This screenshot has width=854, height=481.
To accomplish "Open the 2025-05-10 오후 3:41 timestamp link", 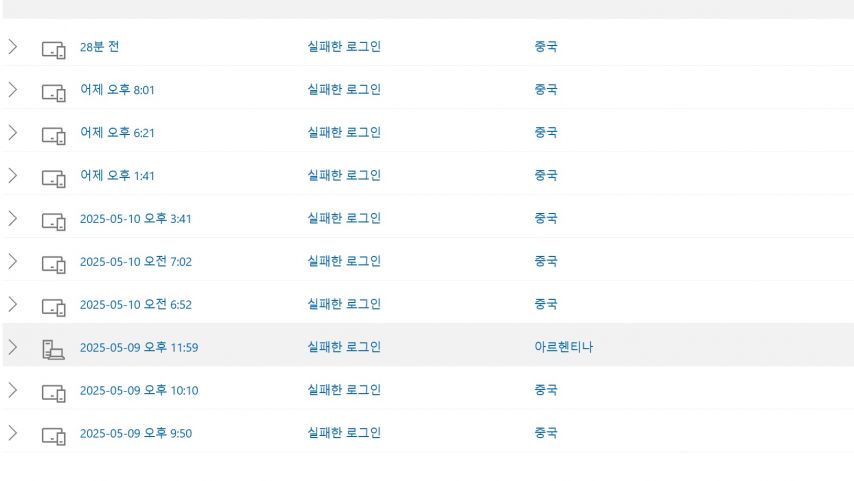I will [x=136, y=218].
